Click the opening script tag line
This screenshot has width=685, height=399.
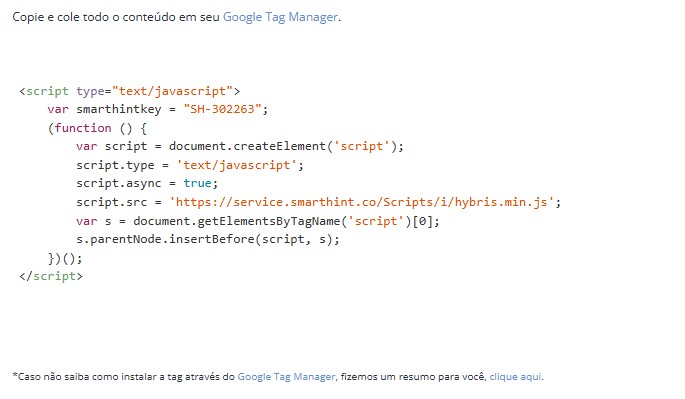pos(130,91)
